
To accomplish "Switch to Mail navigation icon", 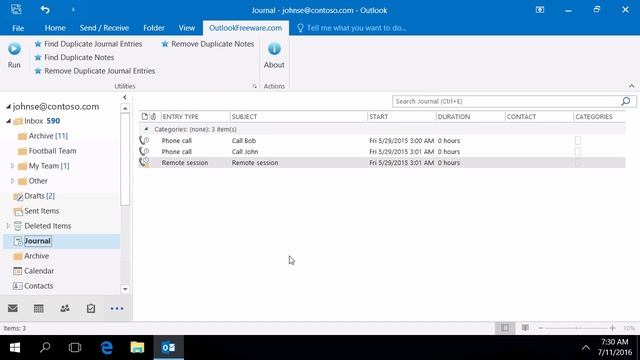I will pos(13,308).
